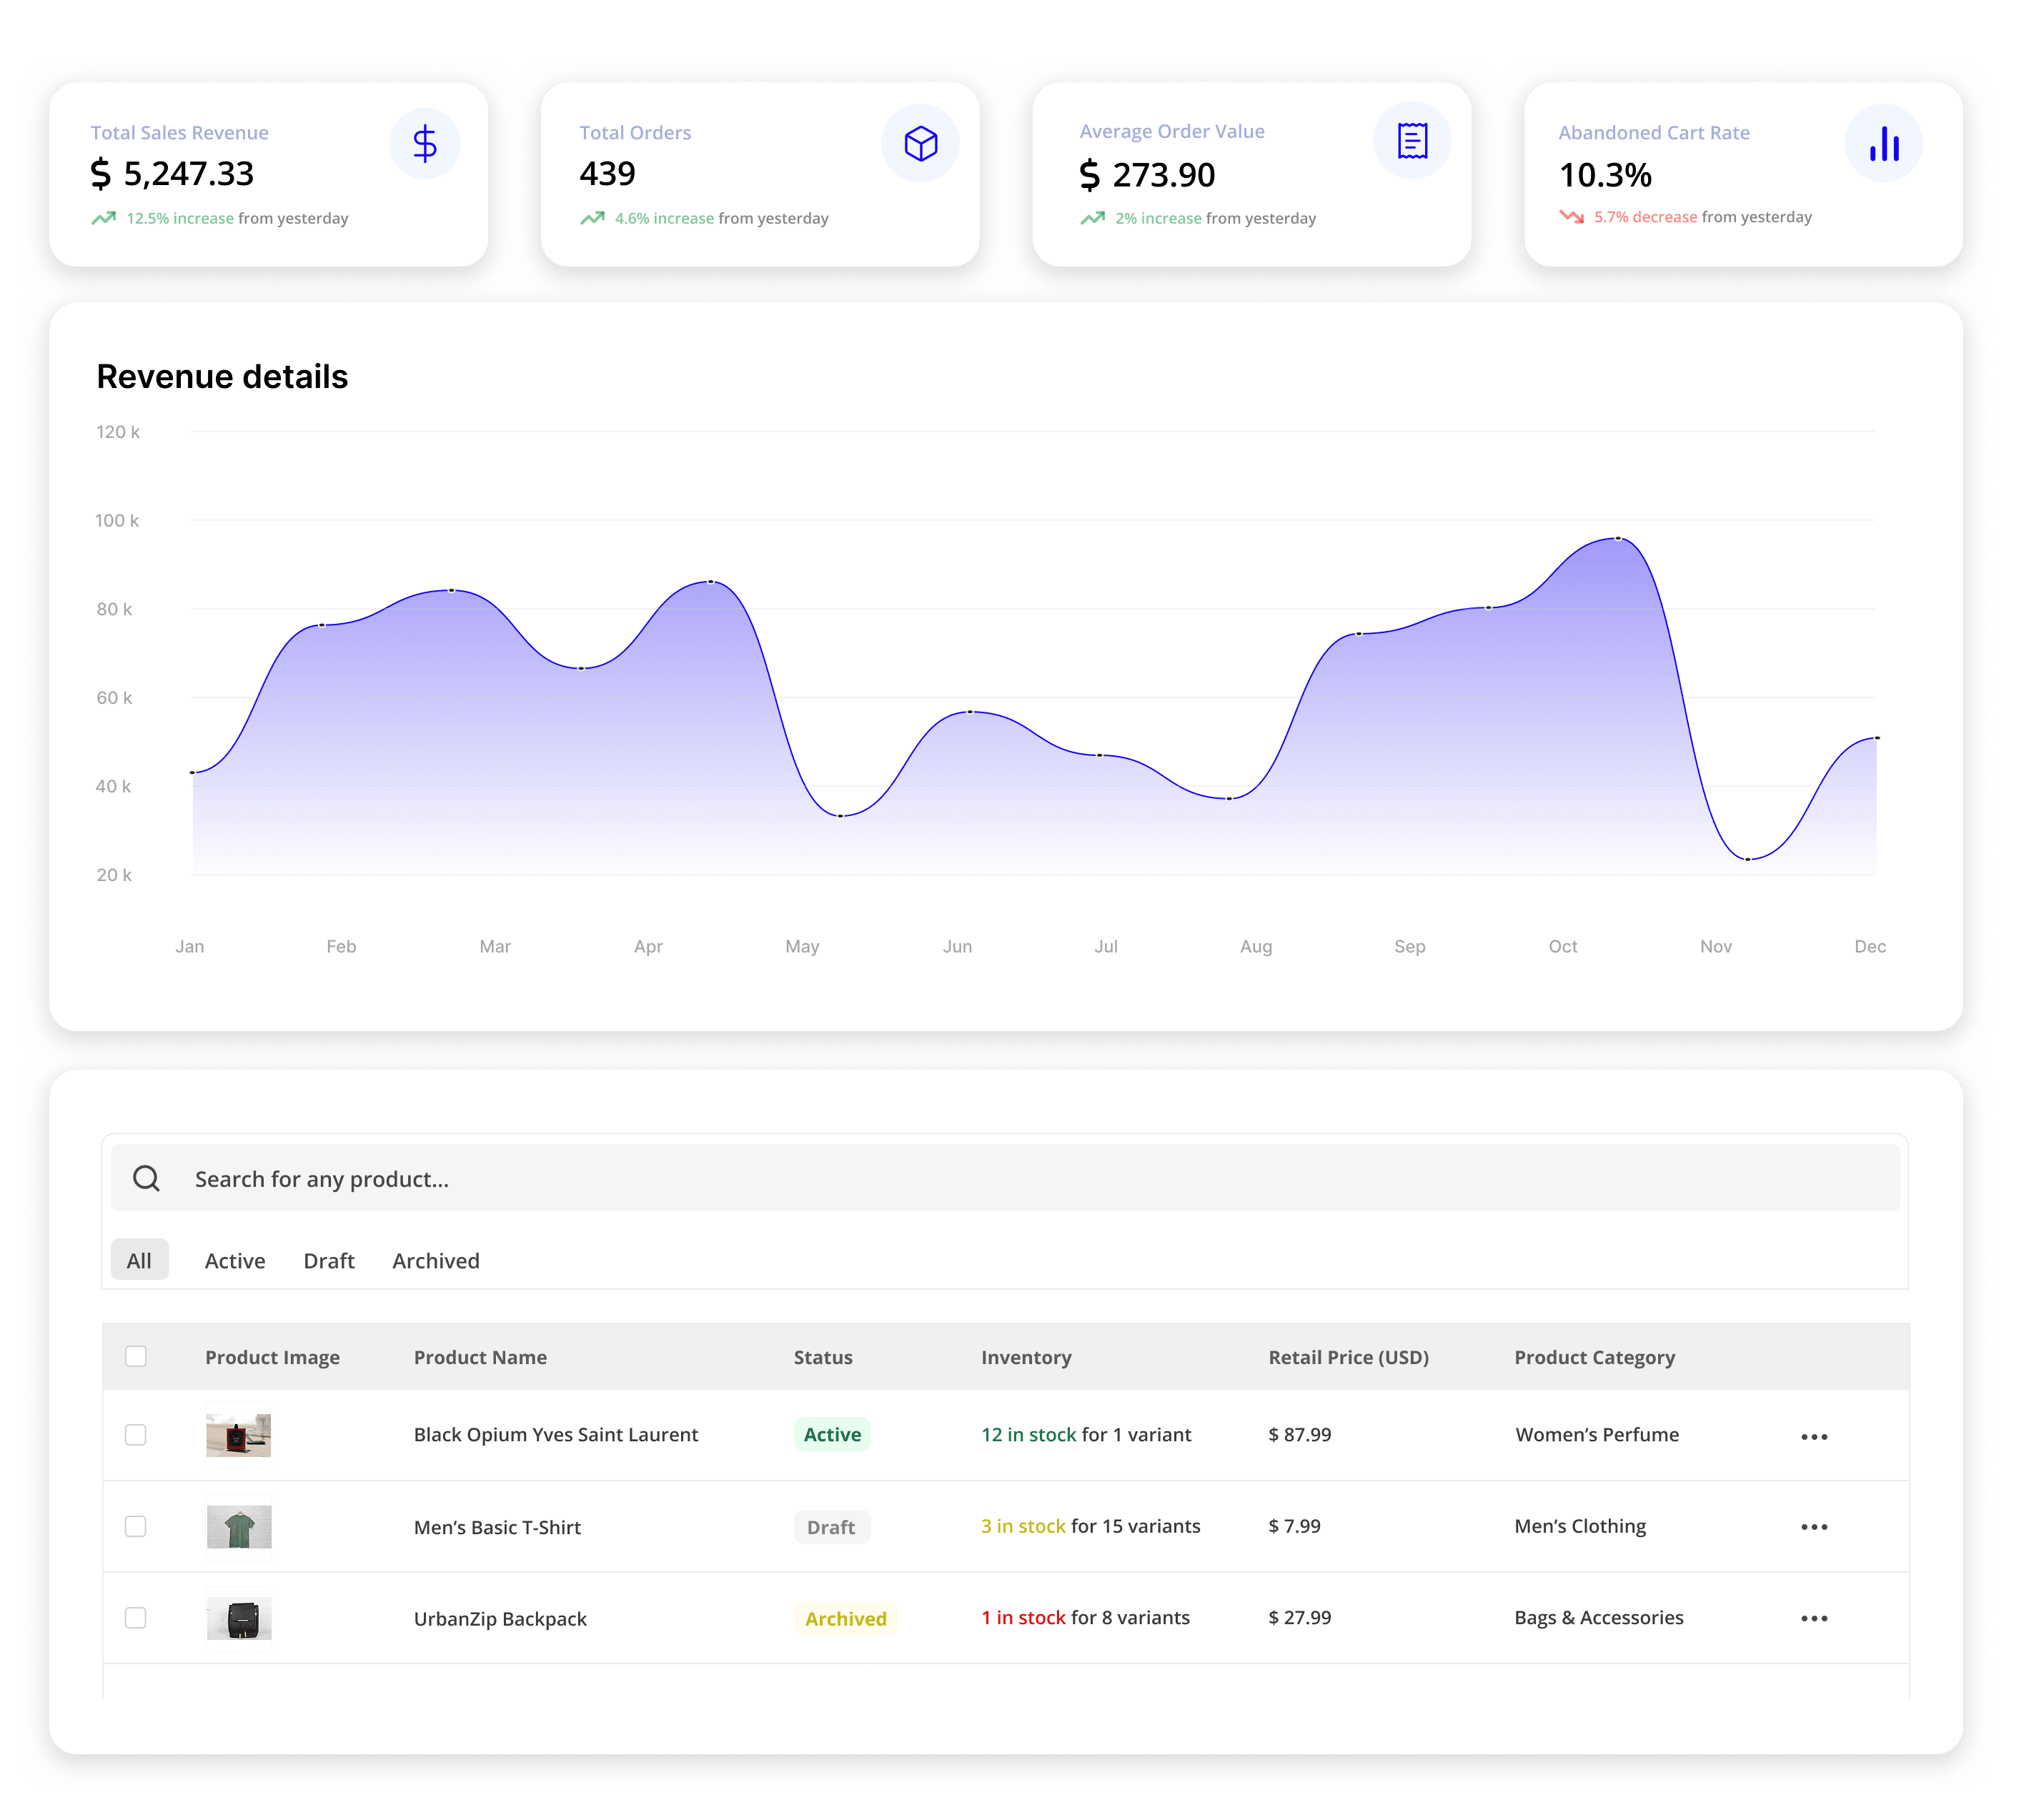The image size is (2019, 1820).
Task: Switch to the Active filter tab
Action: [x=234, y=1260]
